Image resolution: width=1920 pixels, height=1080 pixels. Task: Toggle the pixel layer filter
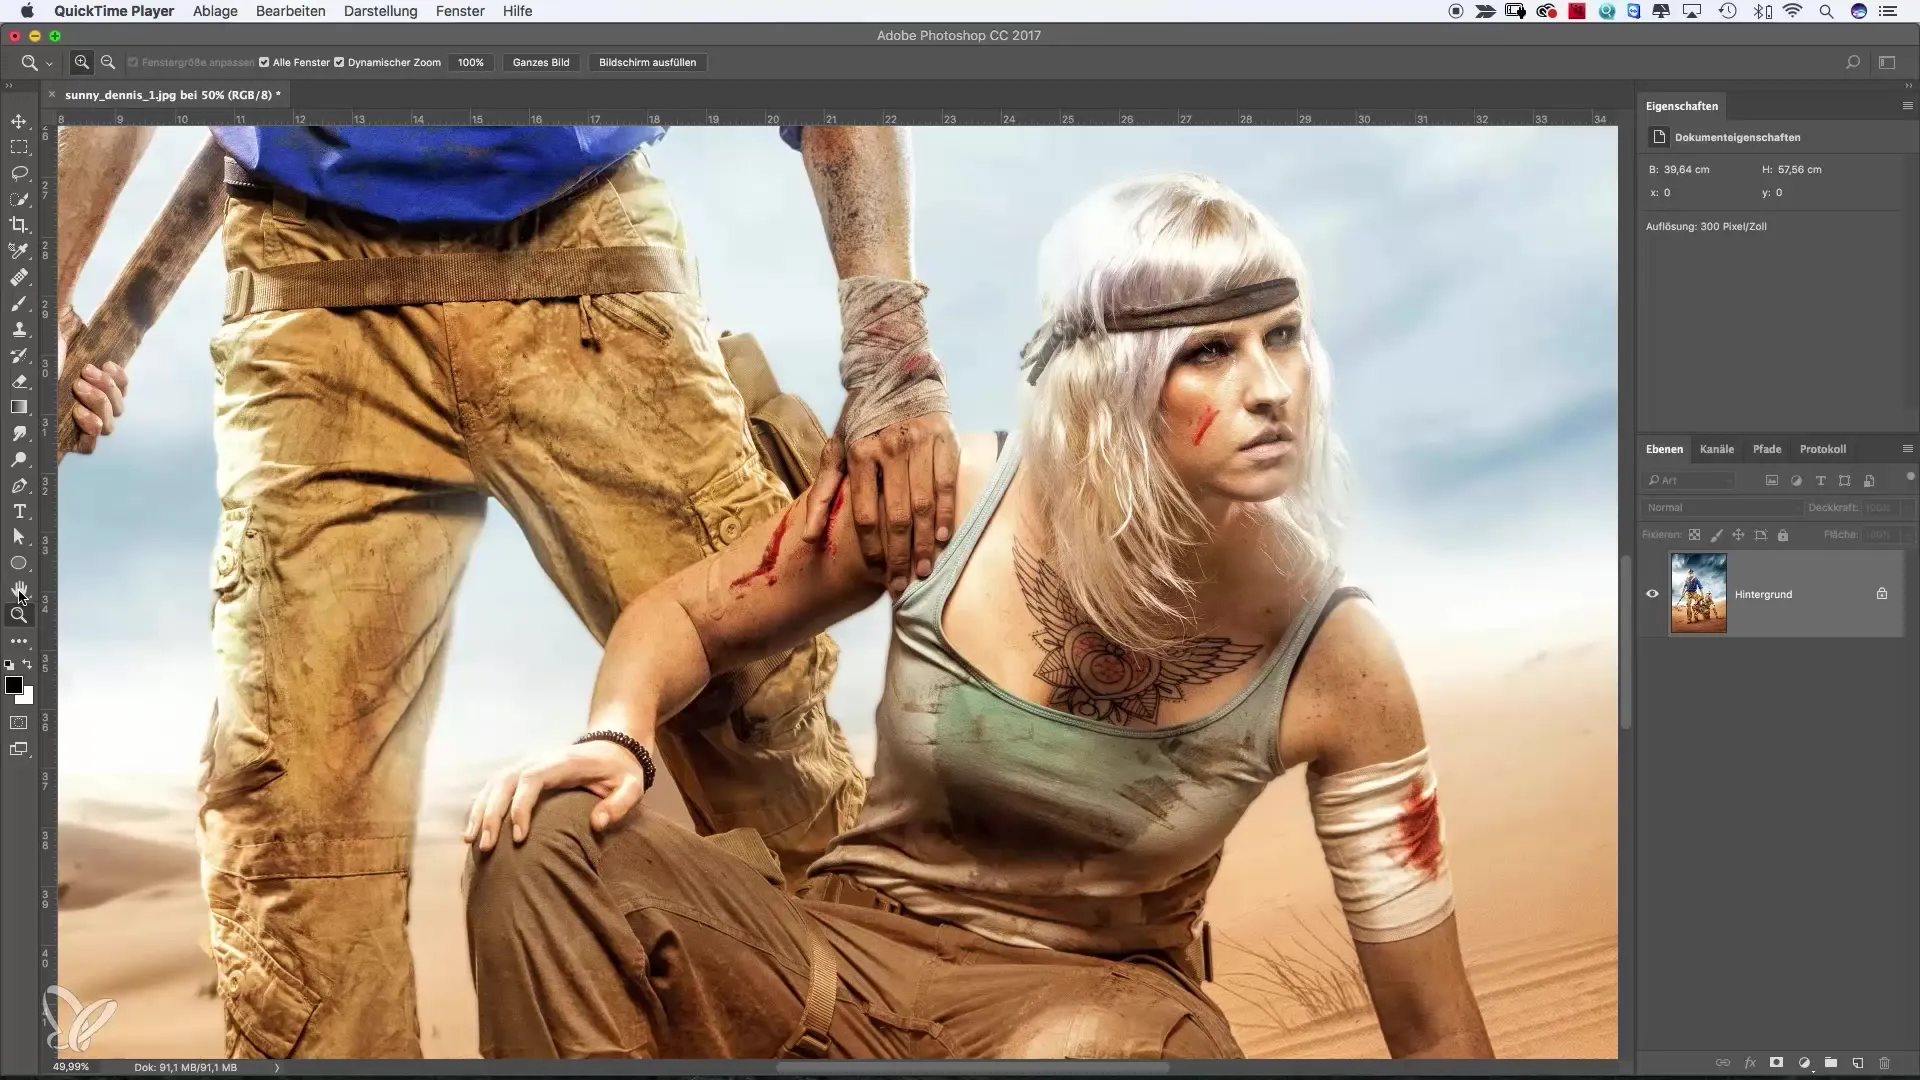tap(1772, 481)
